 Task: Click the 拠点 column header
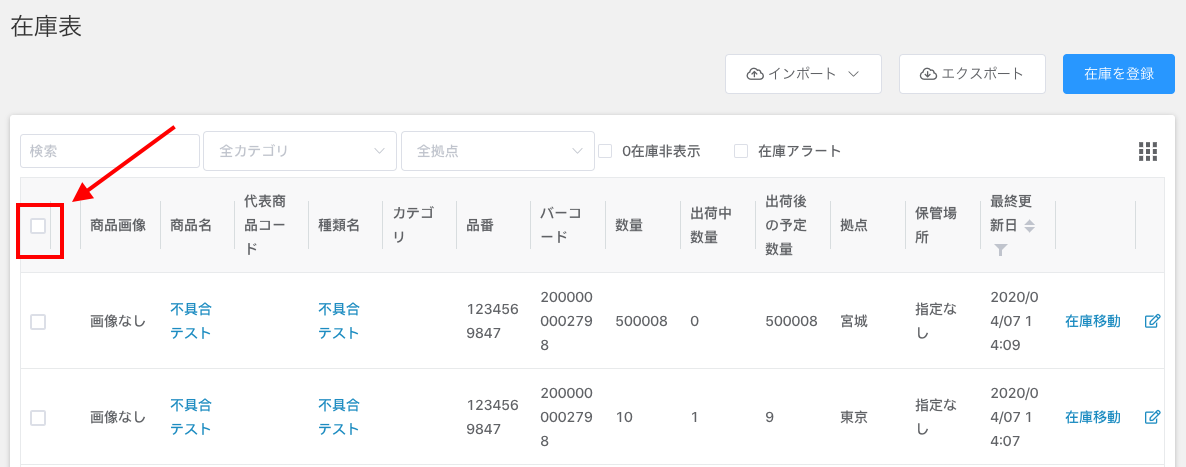(x=854, y=226)
